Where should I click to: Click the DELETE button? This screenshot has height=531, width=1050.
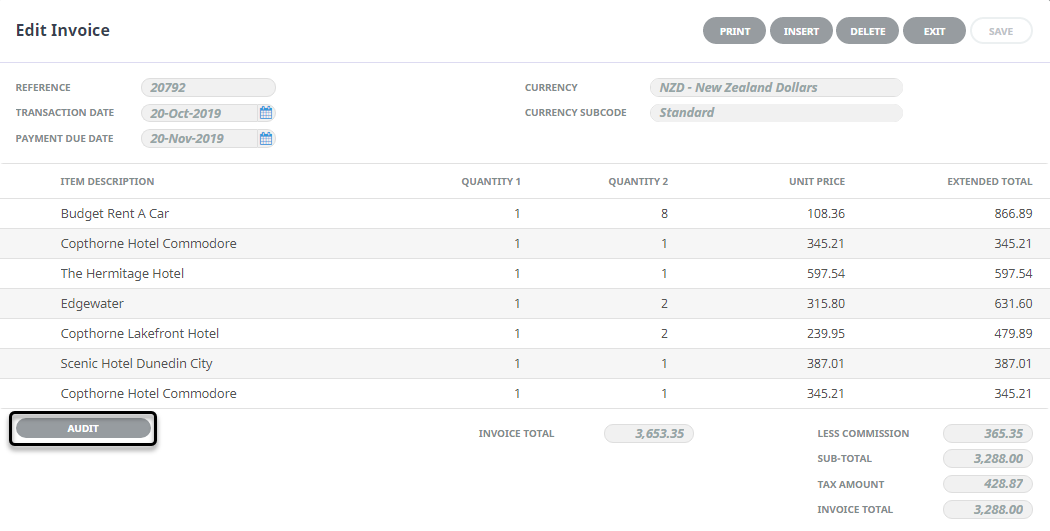tap(867, 31)
